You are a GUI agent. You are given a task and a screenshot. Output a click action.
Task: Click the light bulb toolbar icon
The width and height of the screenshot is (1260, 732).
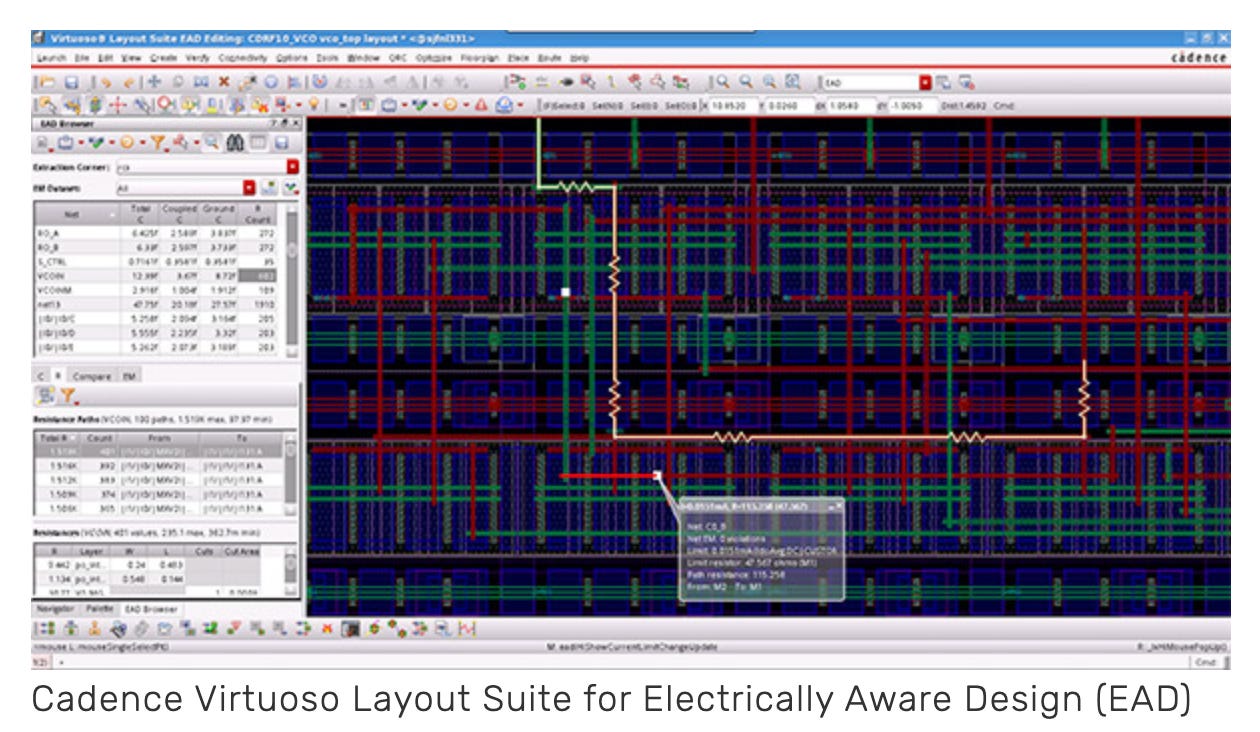tap(313, 105)
